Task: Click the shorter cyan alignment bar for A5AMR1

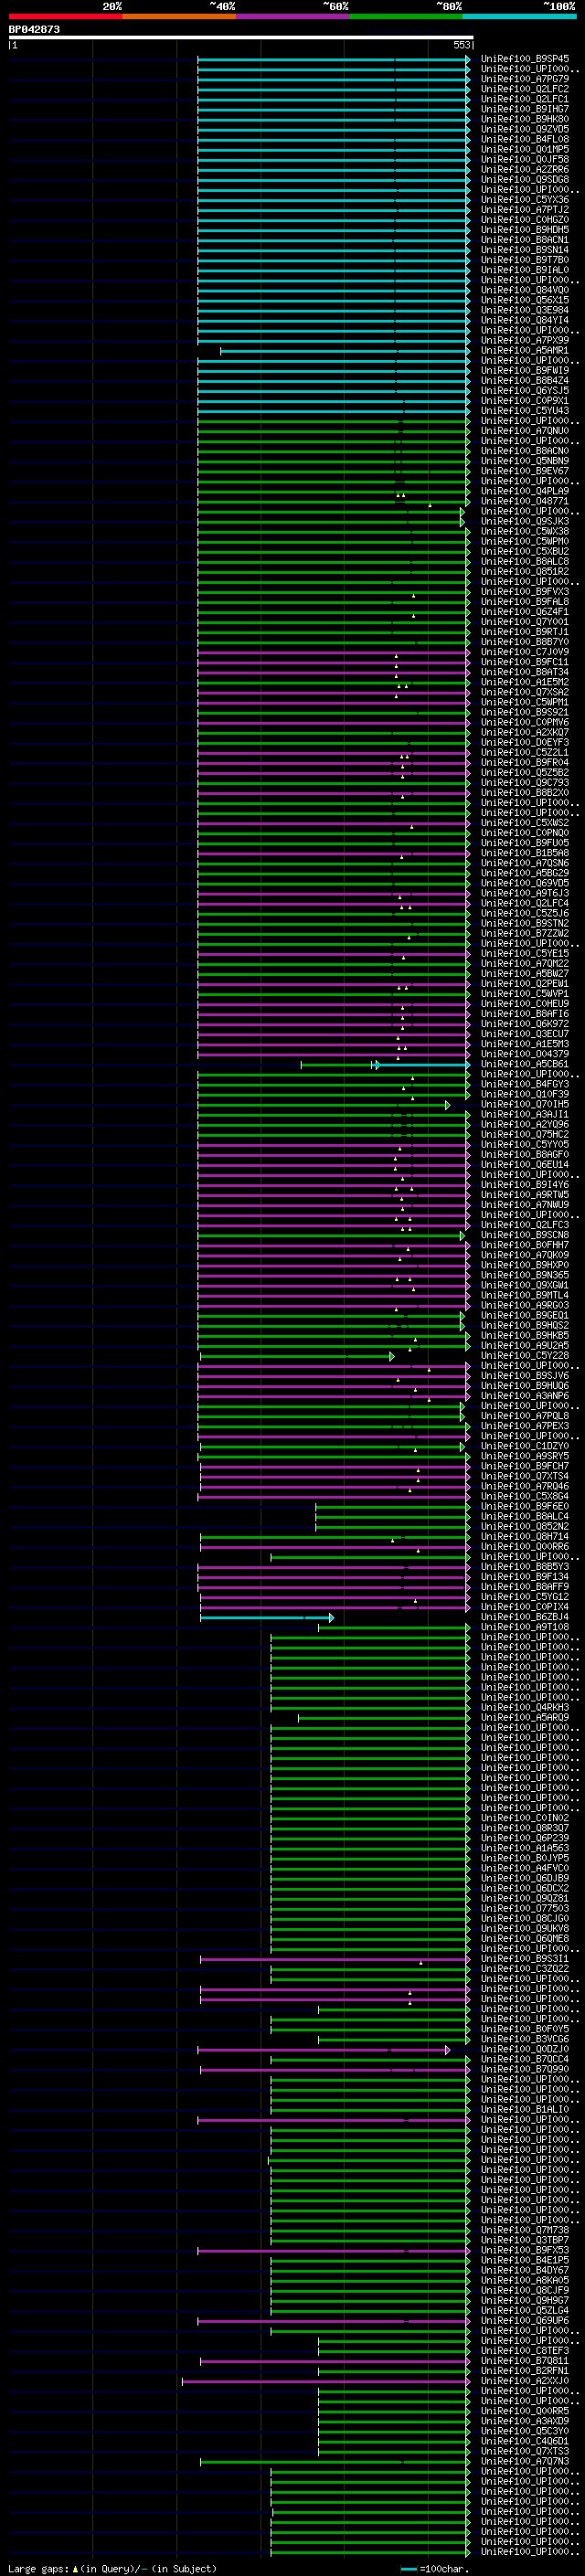Action: [345, 351]
